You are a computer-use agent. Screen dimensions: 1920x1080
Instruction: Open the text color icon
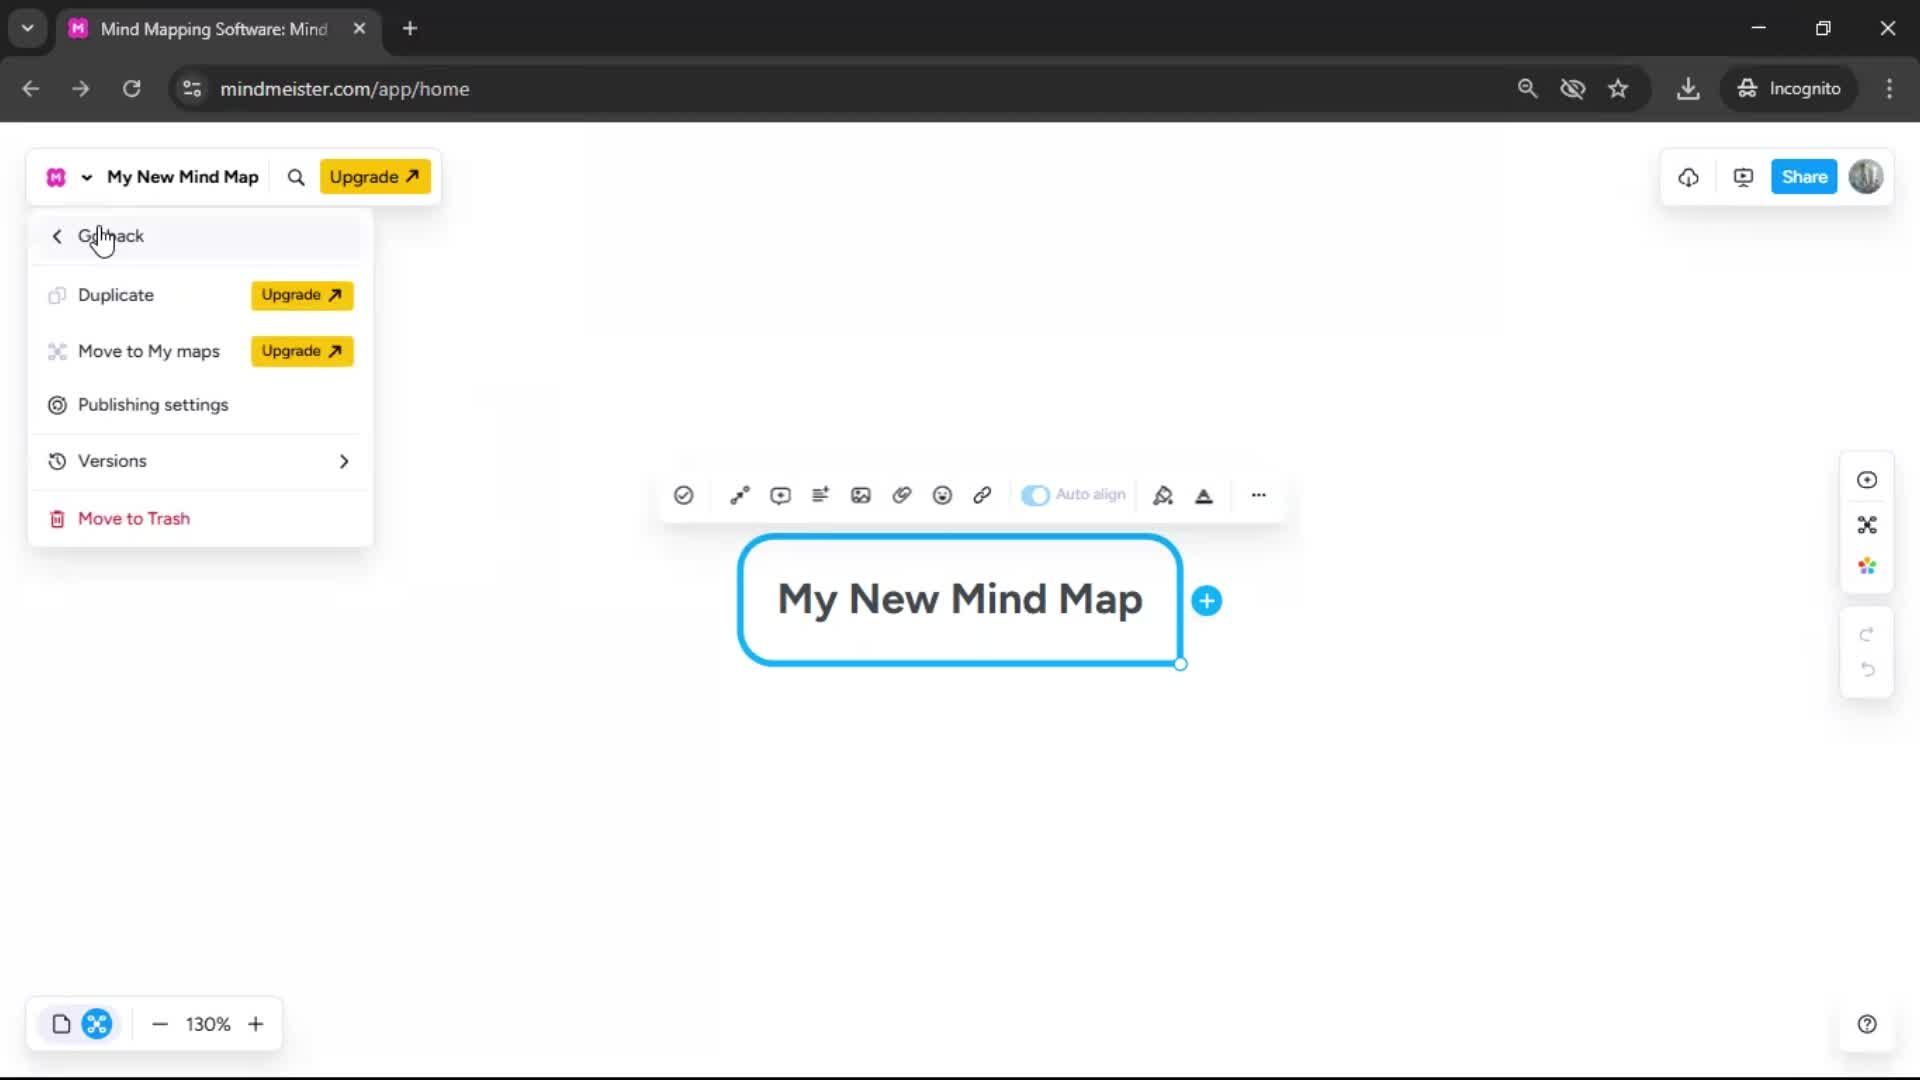point(1204,495)
